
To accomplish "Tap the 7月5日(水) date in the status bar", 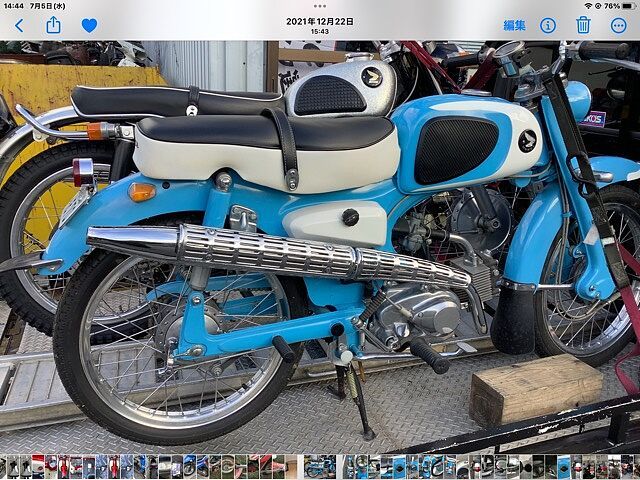I will tap(48, 6).
